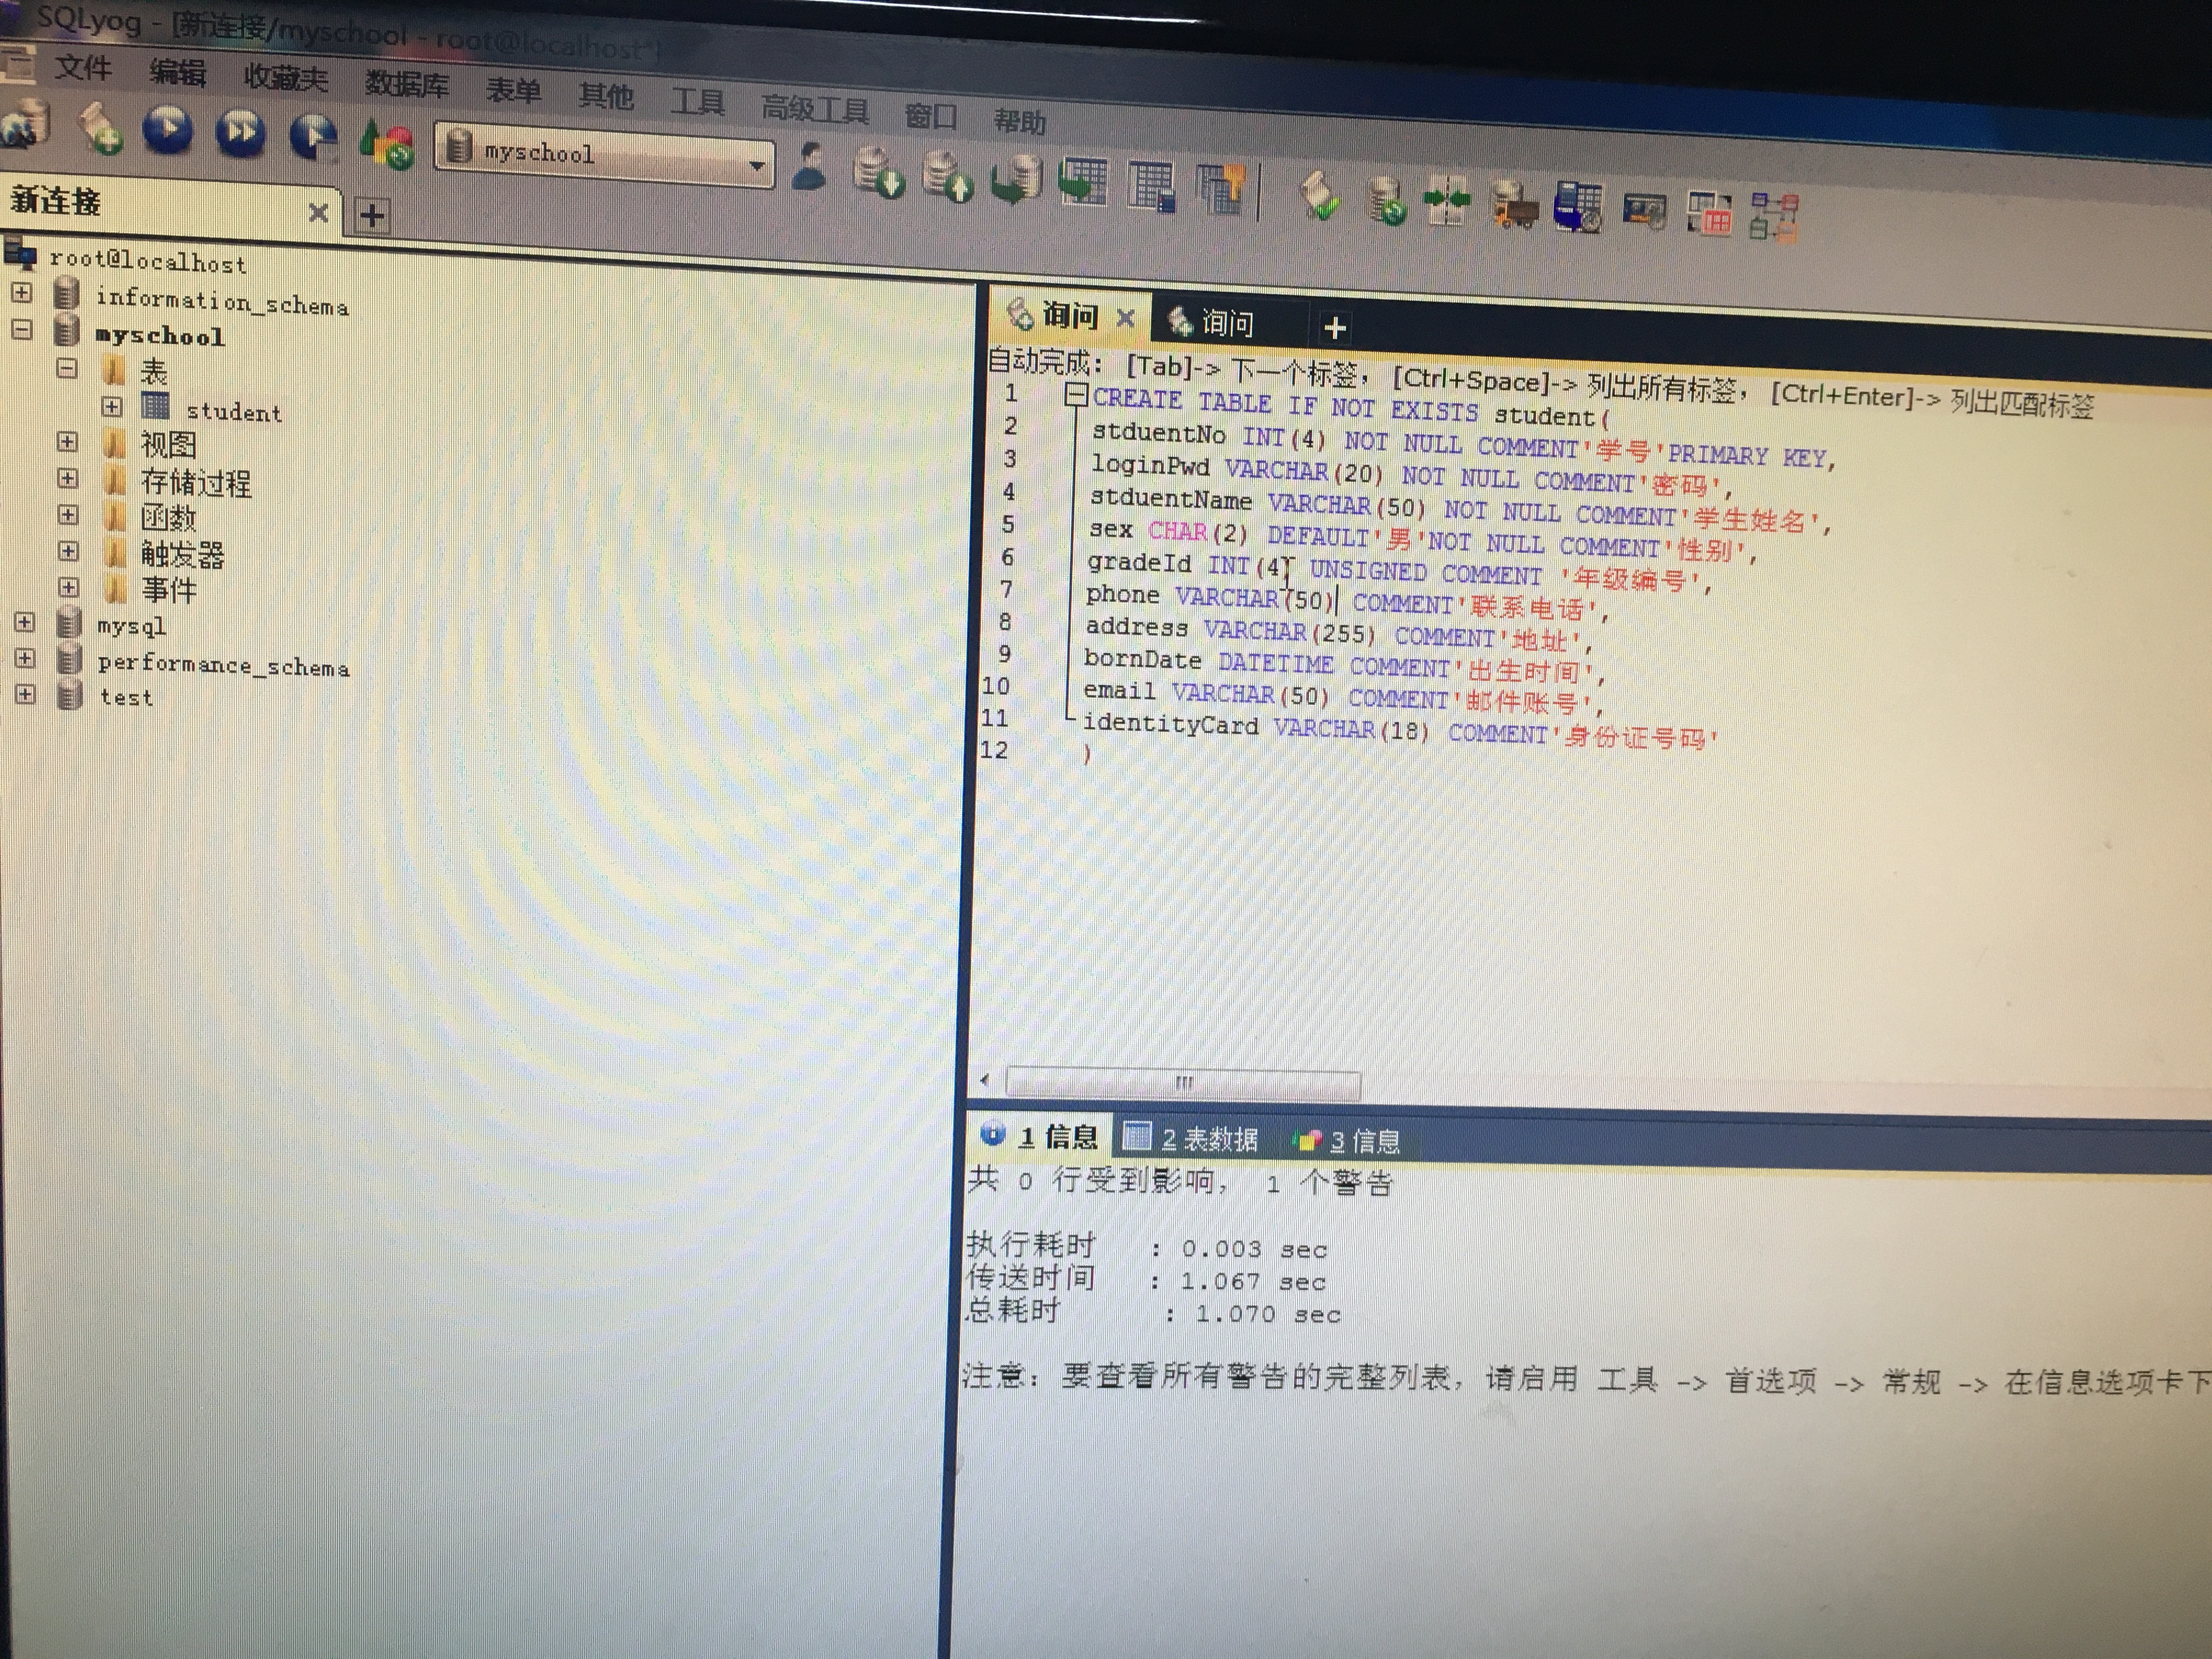Collapse the CREATE TABLE code fold marker
Image resolution: width=2212 pixels, height=1659 pixels.
1076,395
